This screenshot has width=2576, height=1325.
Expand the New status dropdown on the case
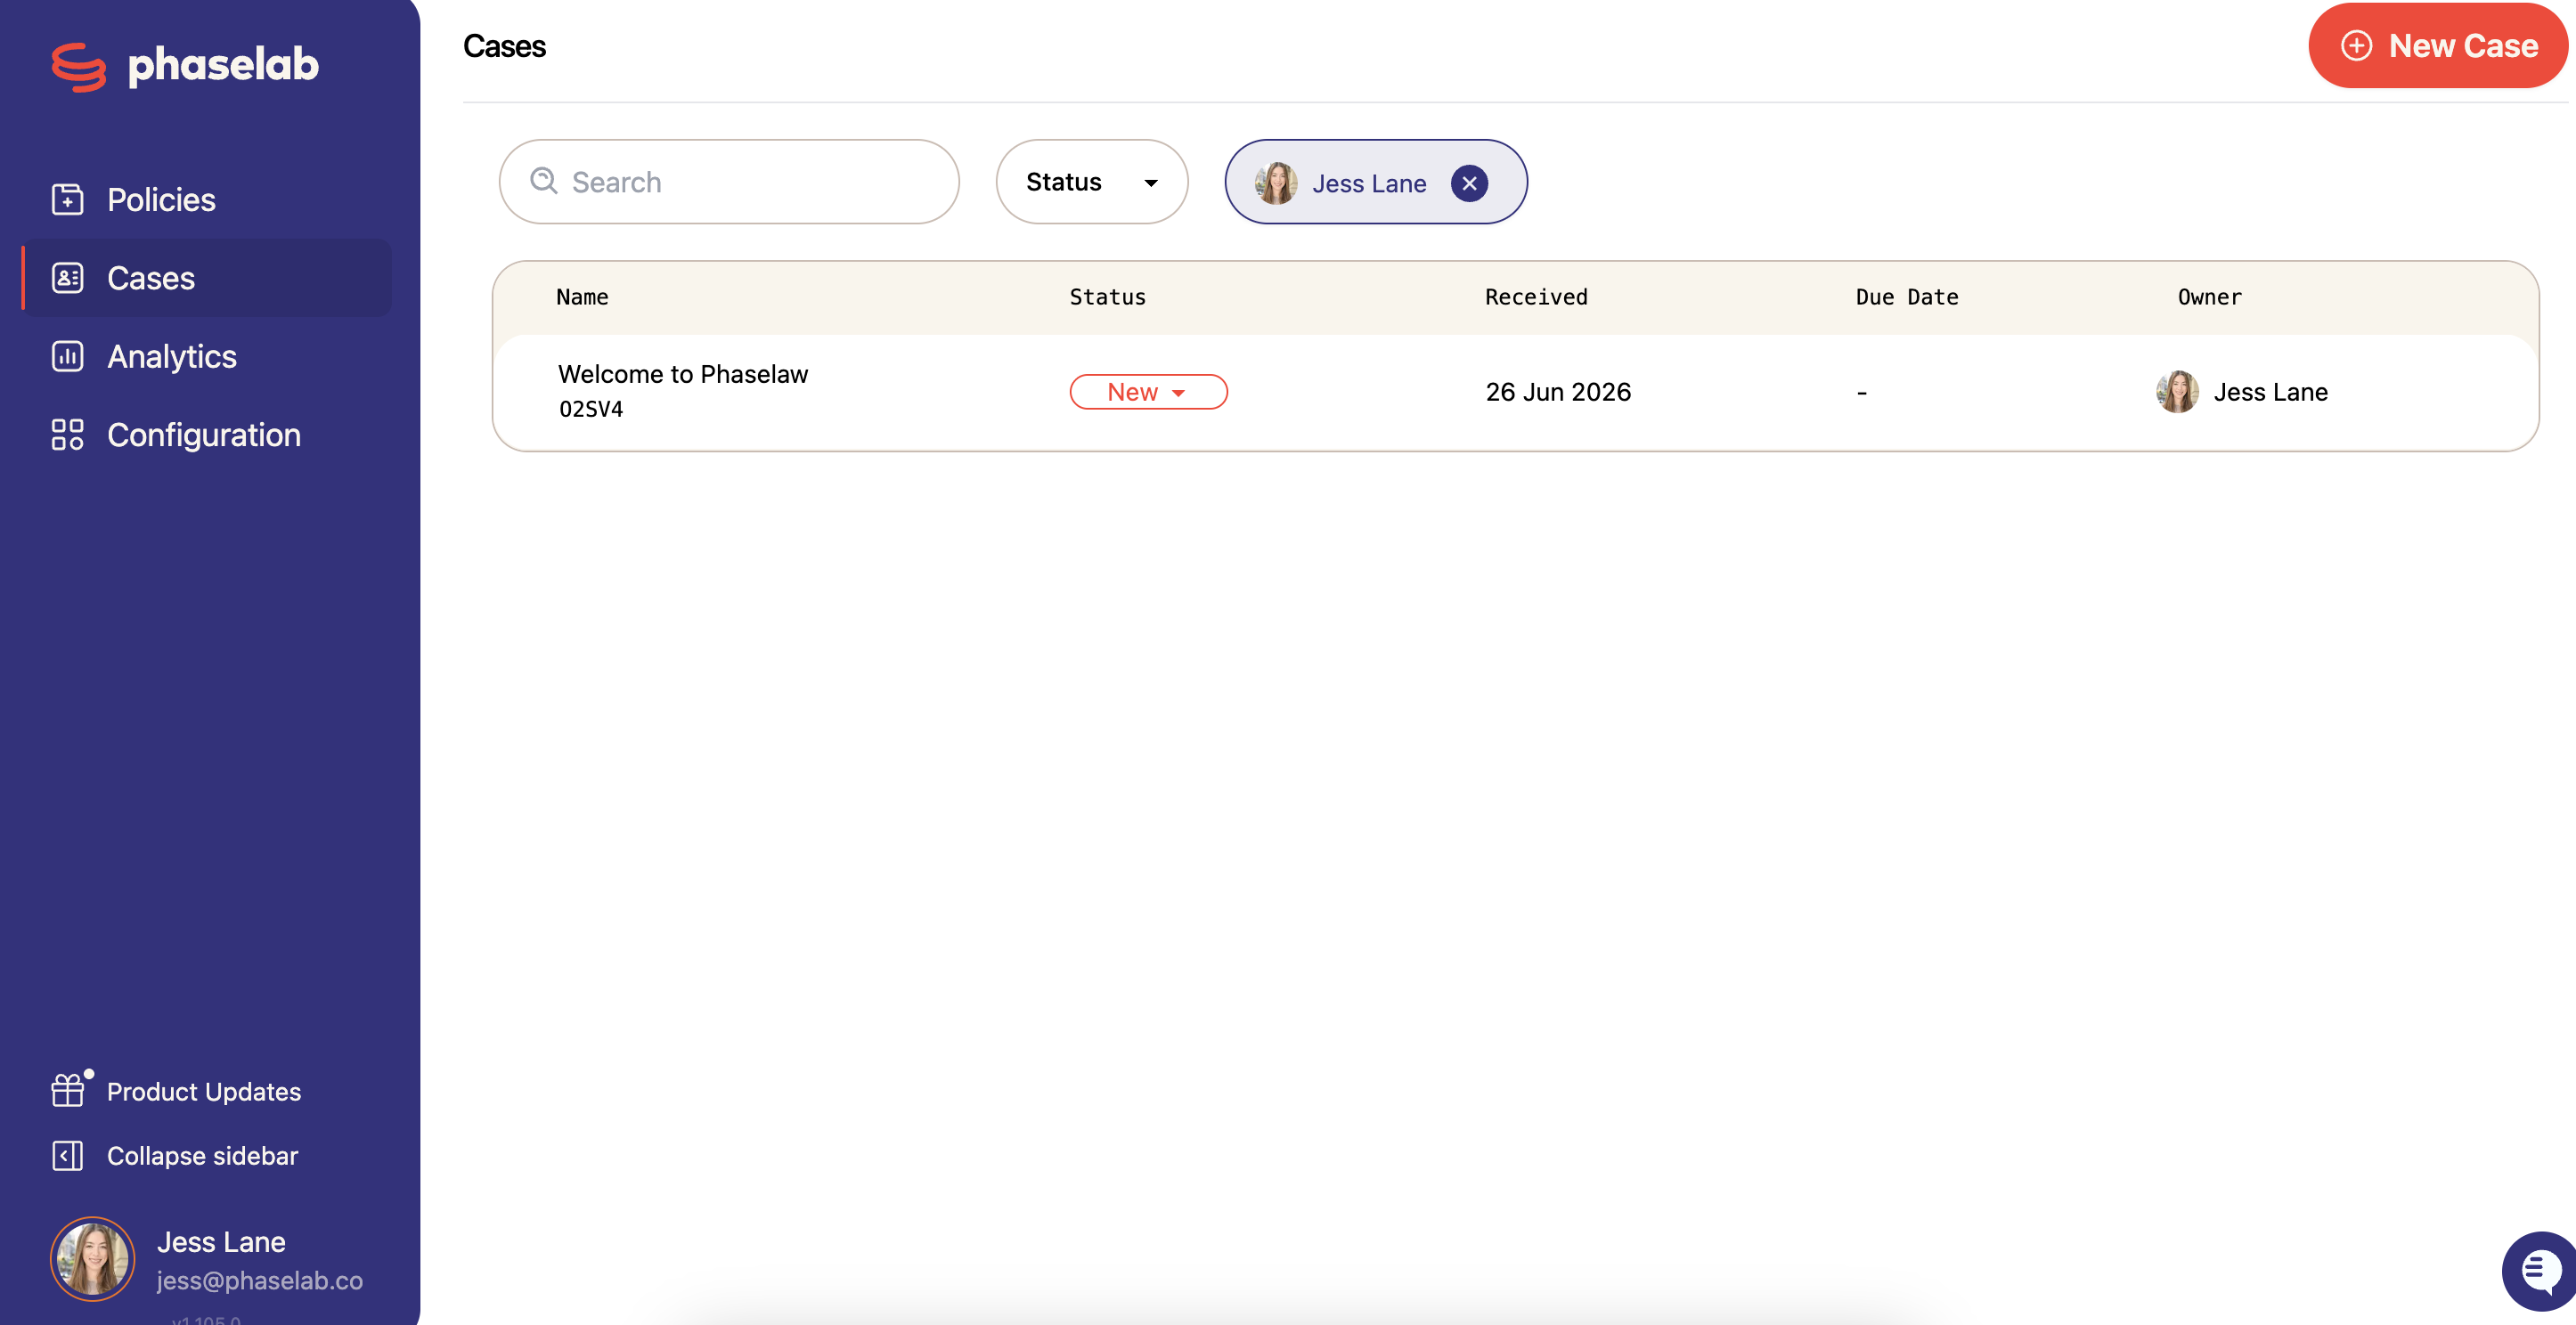(x=1148, y=392)
